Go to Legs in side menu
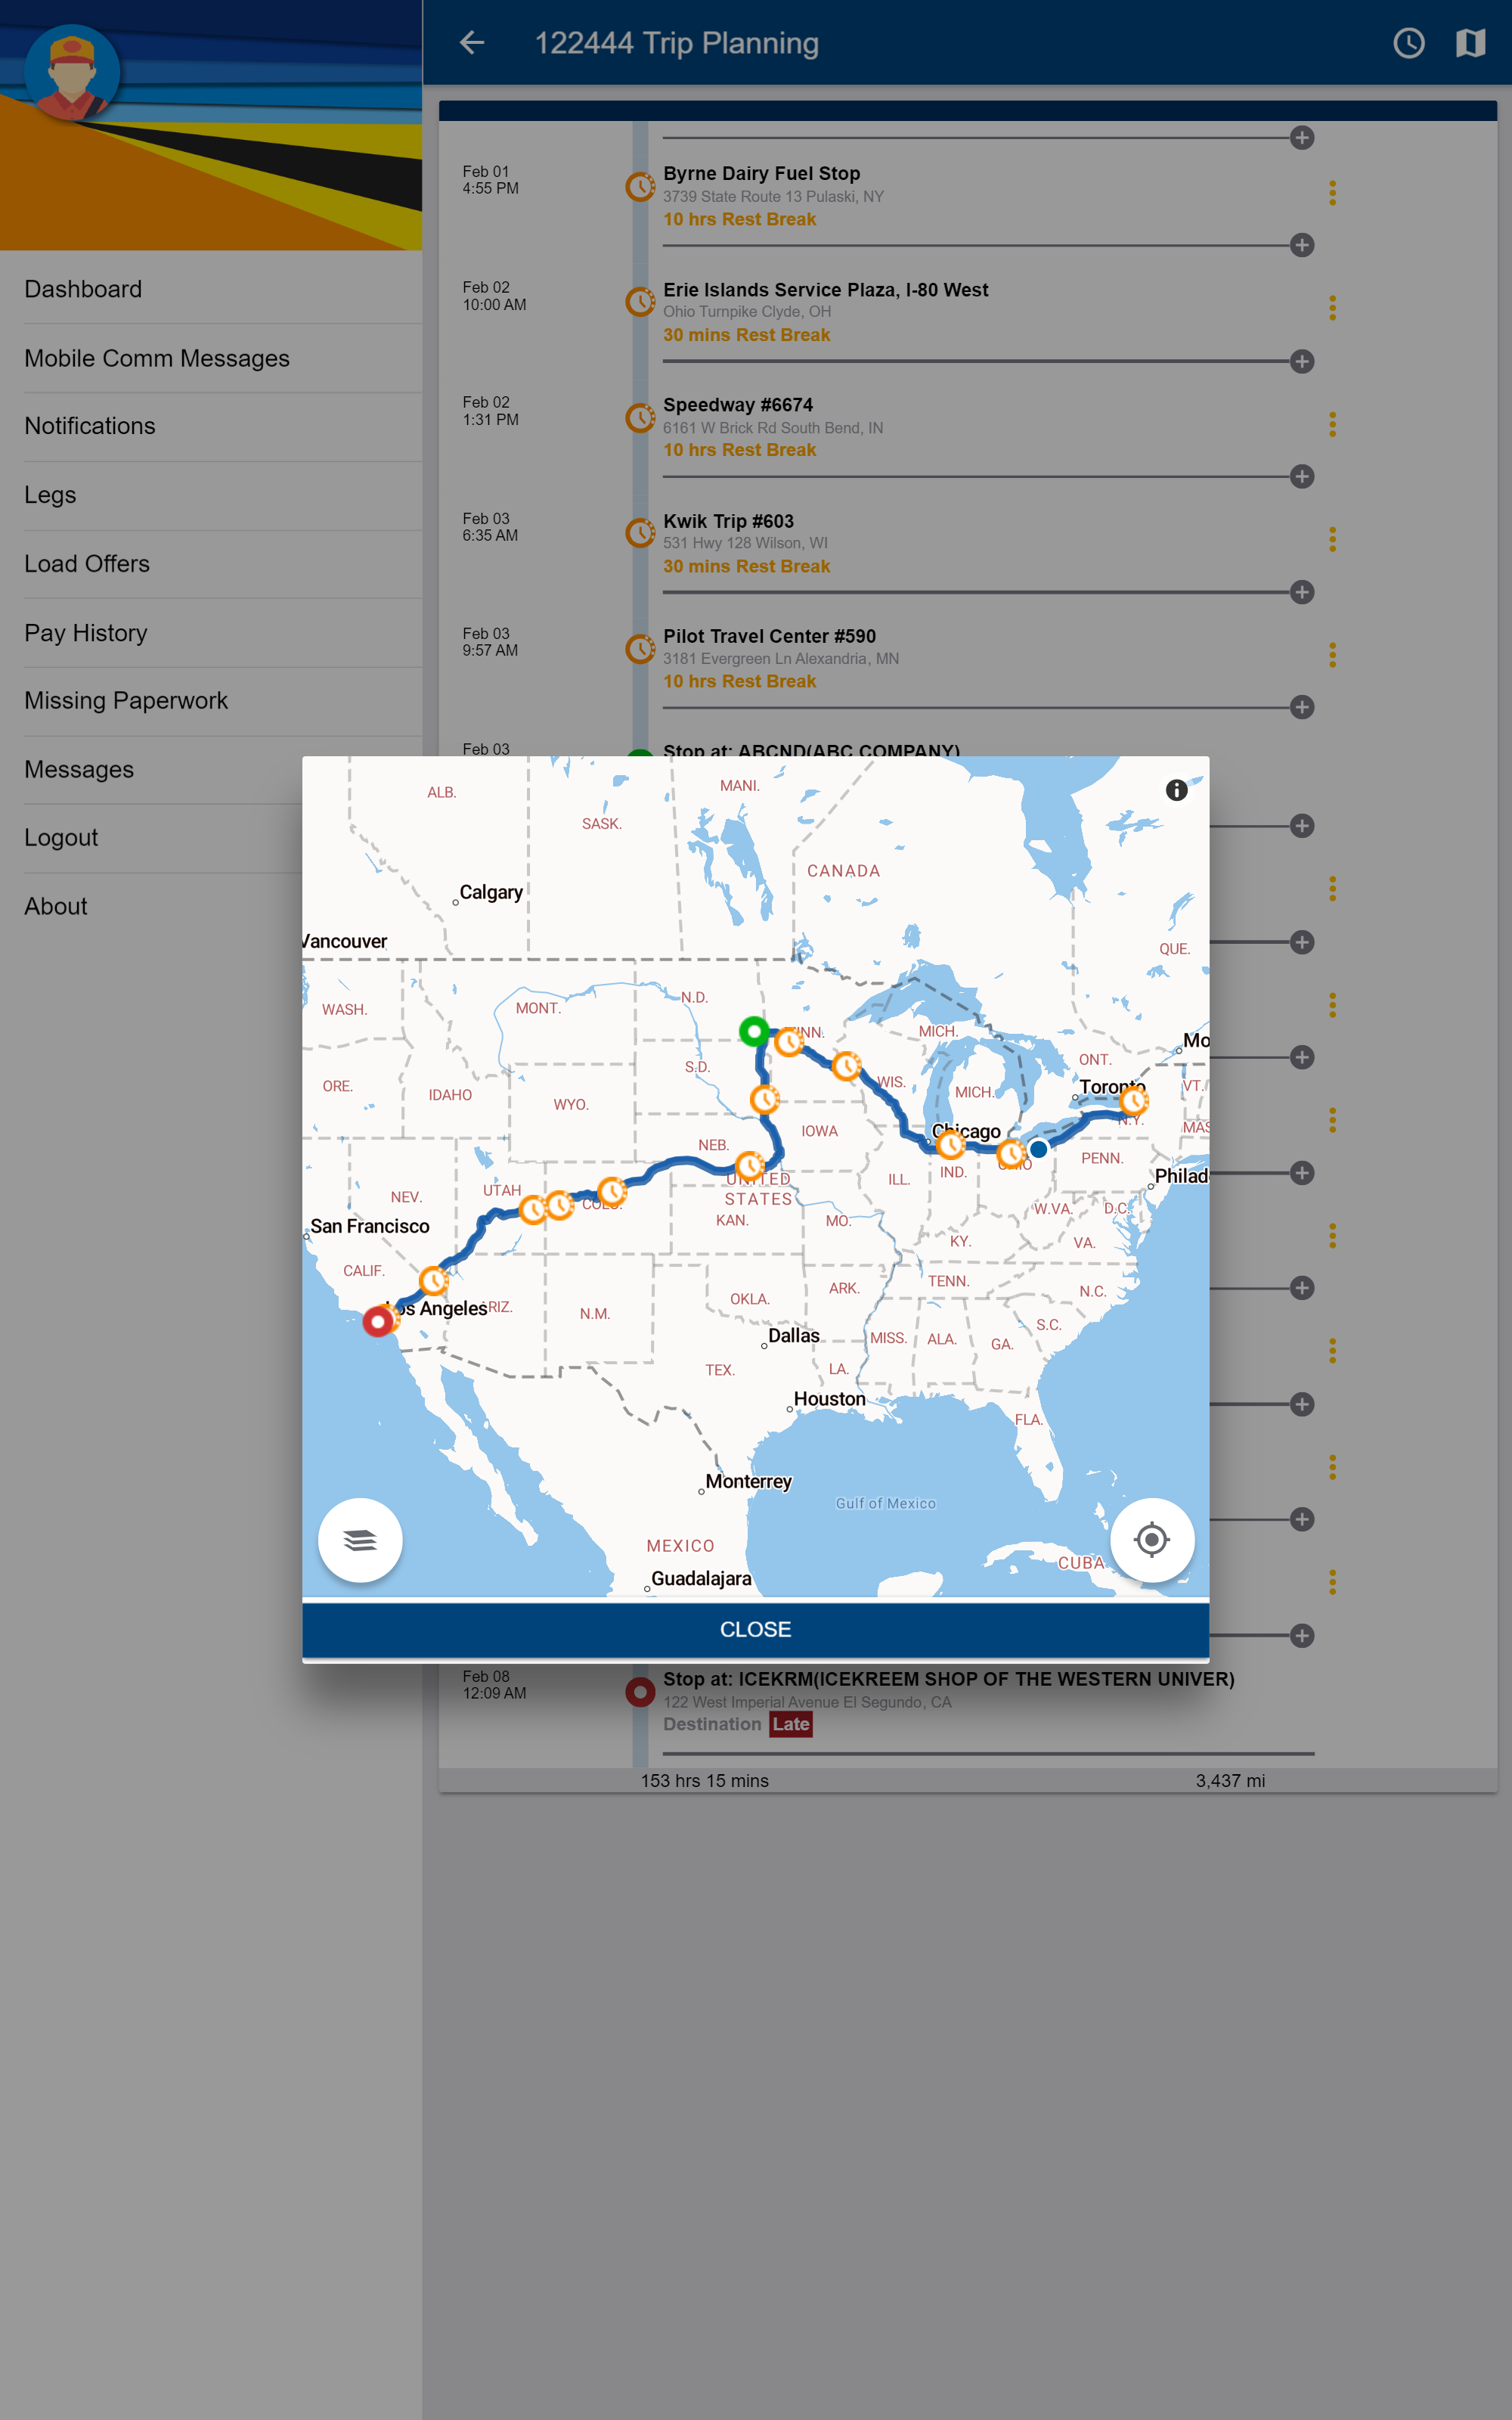The width and height of the screenshot is (1512, 2420). click(x=211, y=495)
